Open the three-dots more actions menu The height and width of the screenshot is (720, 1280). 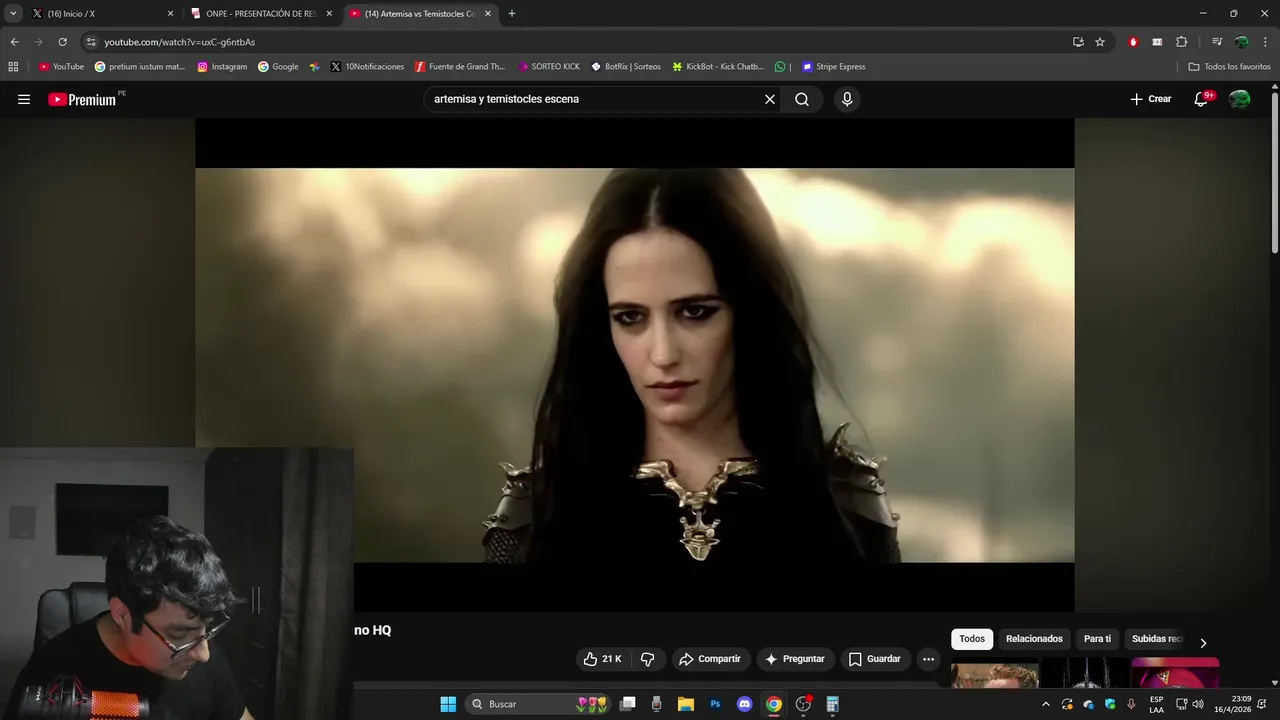(x=928, y=659)
